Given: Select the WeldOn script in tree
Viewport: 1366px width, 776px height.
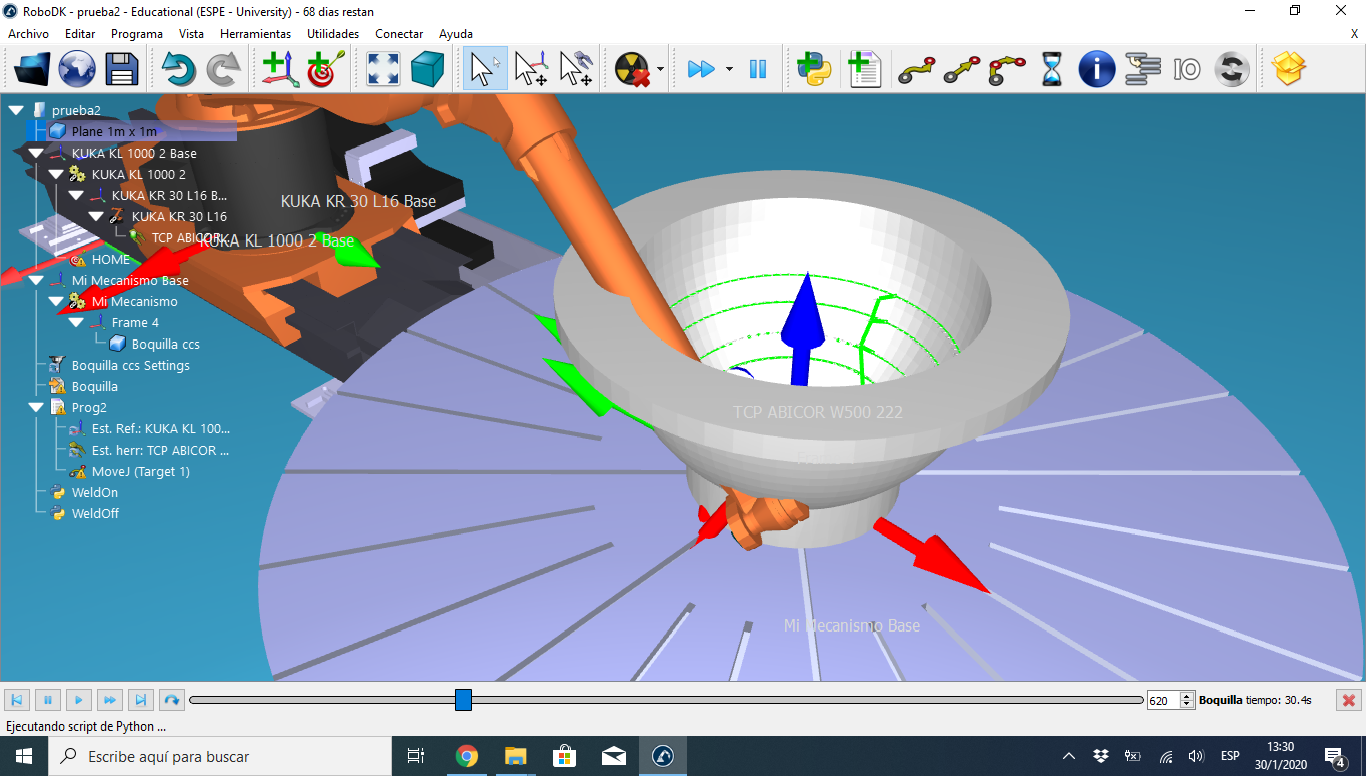Looking at the screenshot, I should tap(94, 492).
